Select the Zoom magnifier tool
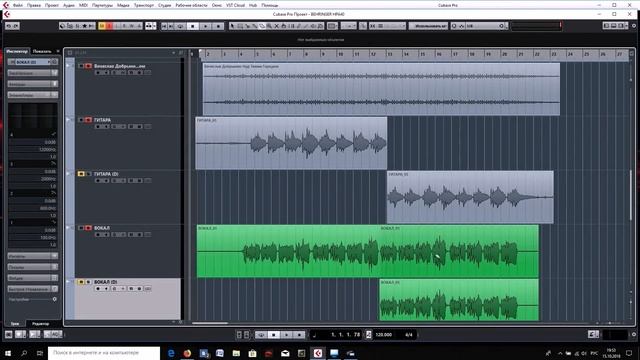The height and width of the screenshot is (360, 640). [269, 26]
